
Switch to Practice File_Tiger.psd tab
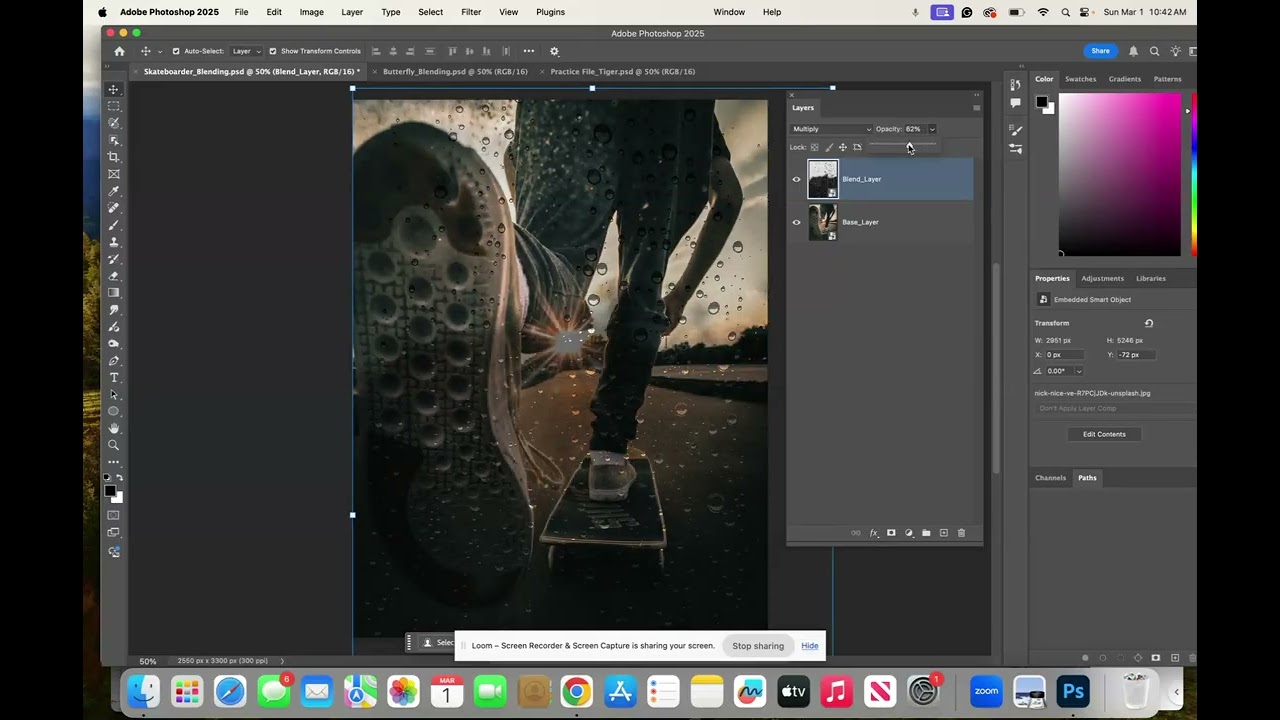click(x=623, y=72)
